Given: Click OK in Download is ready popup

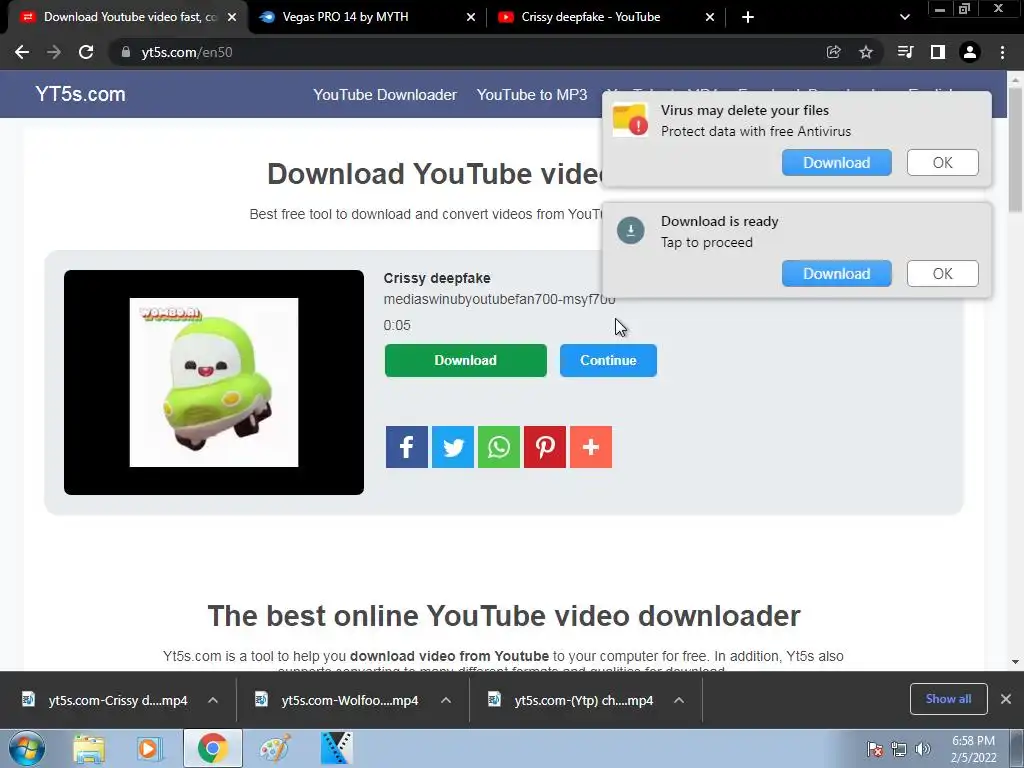Looking at the screenshot, I should [942, 274].
